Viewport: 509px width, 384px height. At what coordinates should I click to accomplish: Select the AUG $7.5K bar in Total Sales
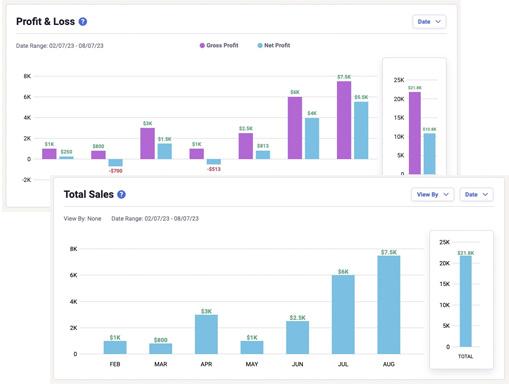(x=389, y=305)
